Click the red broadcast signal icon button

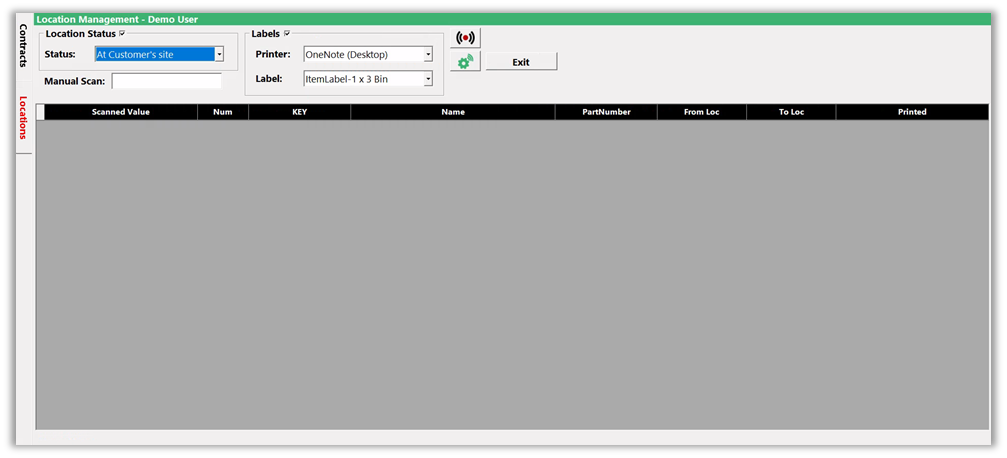point(465,38)
